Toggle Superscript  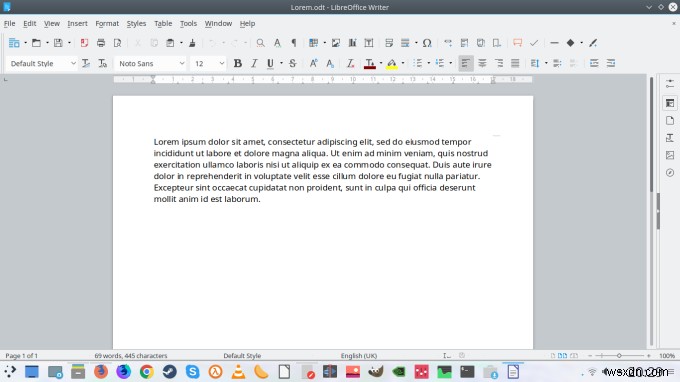pyautogui.click(x=313, y=64)
